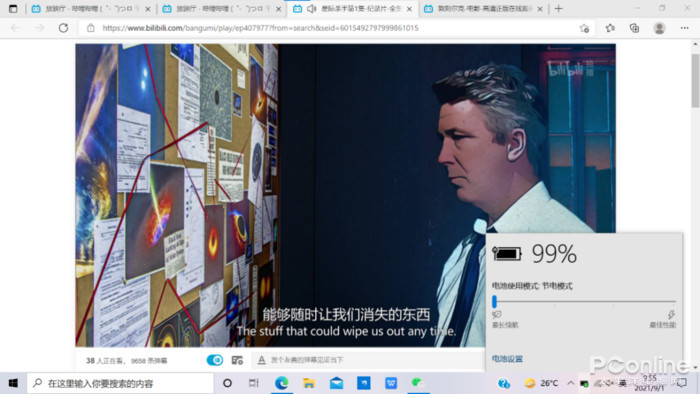Adjust the battery power mode slider handle
This screenshot has height=394, width=700.
tap(494, 302)
